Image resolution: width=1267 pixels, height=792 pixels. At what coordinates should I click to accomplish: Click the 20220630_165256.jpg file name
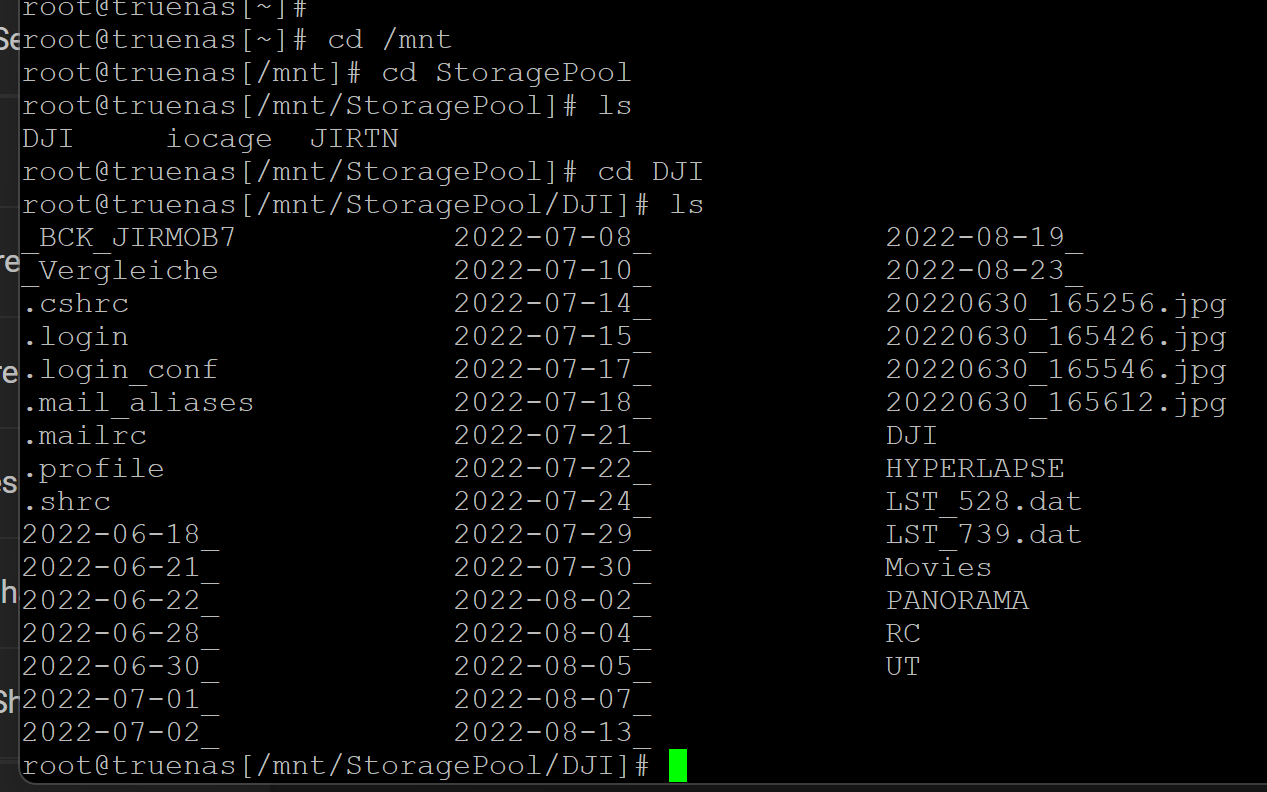click(1056, 304)
